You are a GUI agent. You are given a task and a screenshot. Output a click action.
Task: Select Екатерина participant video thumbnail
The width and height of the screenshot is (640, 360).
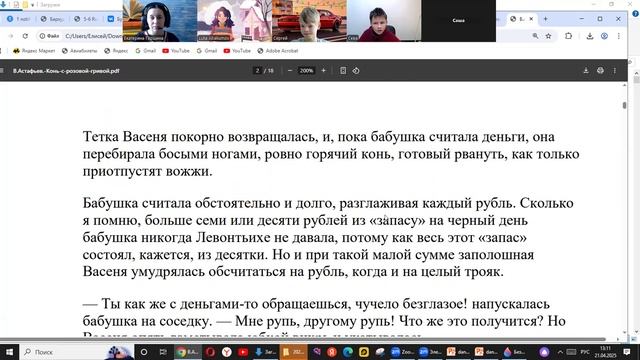pos(160,21)
